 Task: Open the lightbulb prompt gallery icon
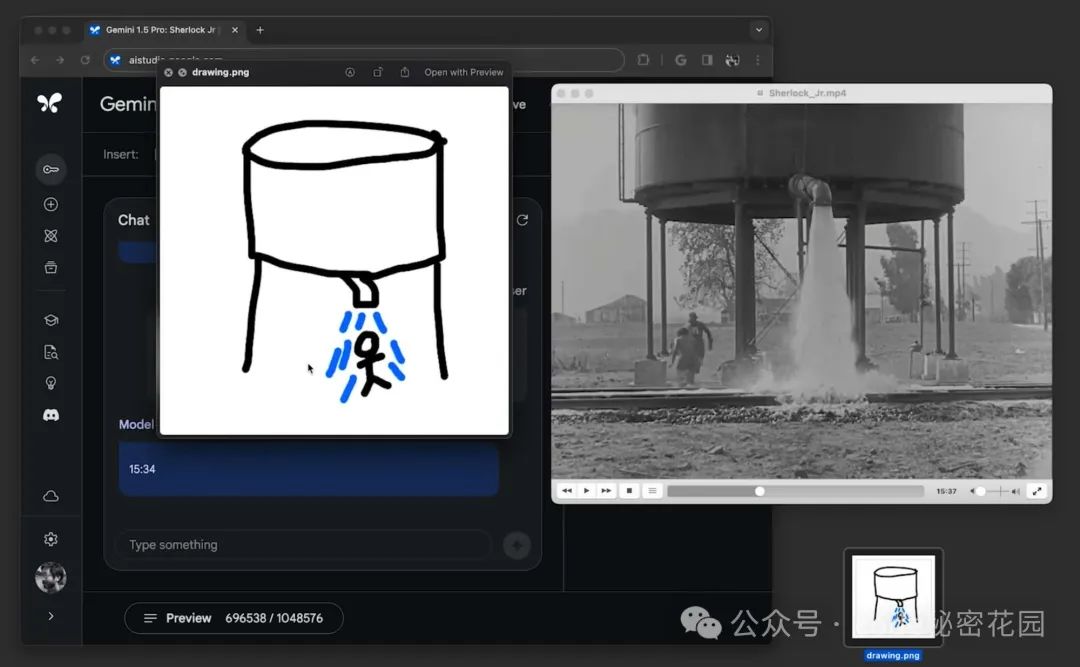(x=51, y=383)
